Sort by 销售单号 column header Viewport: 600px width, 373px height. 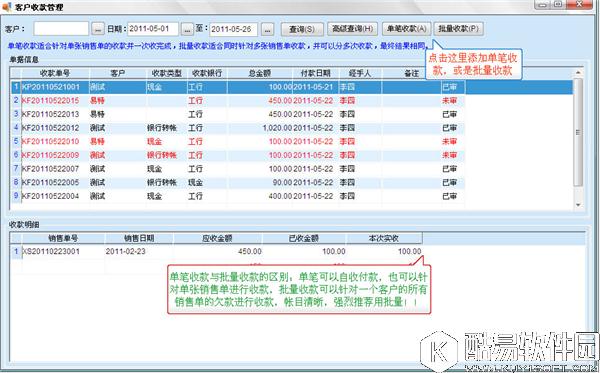63,238
